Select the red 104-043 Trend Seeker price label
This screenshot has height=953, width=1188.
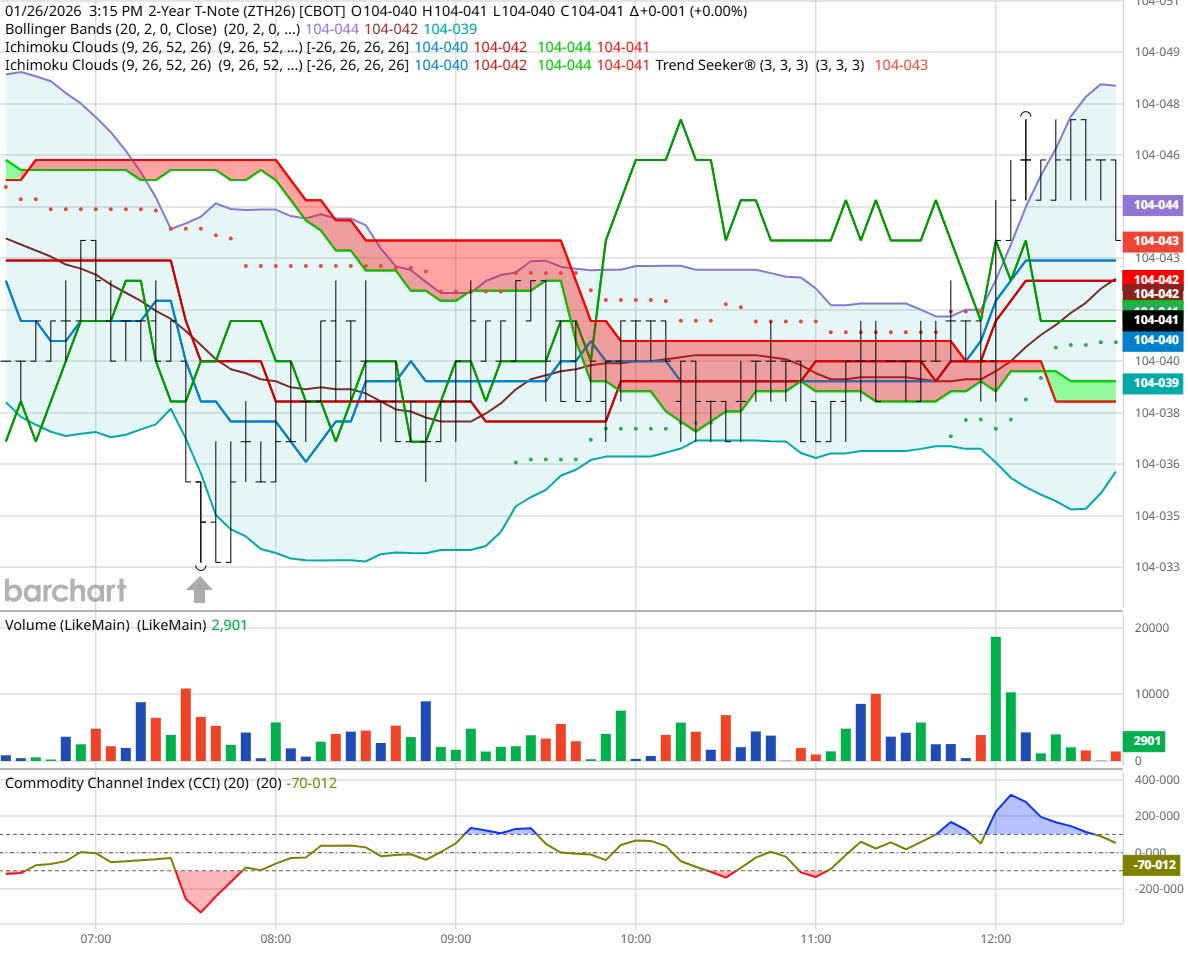pyautogui.click(x=1152, y=242)
